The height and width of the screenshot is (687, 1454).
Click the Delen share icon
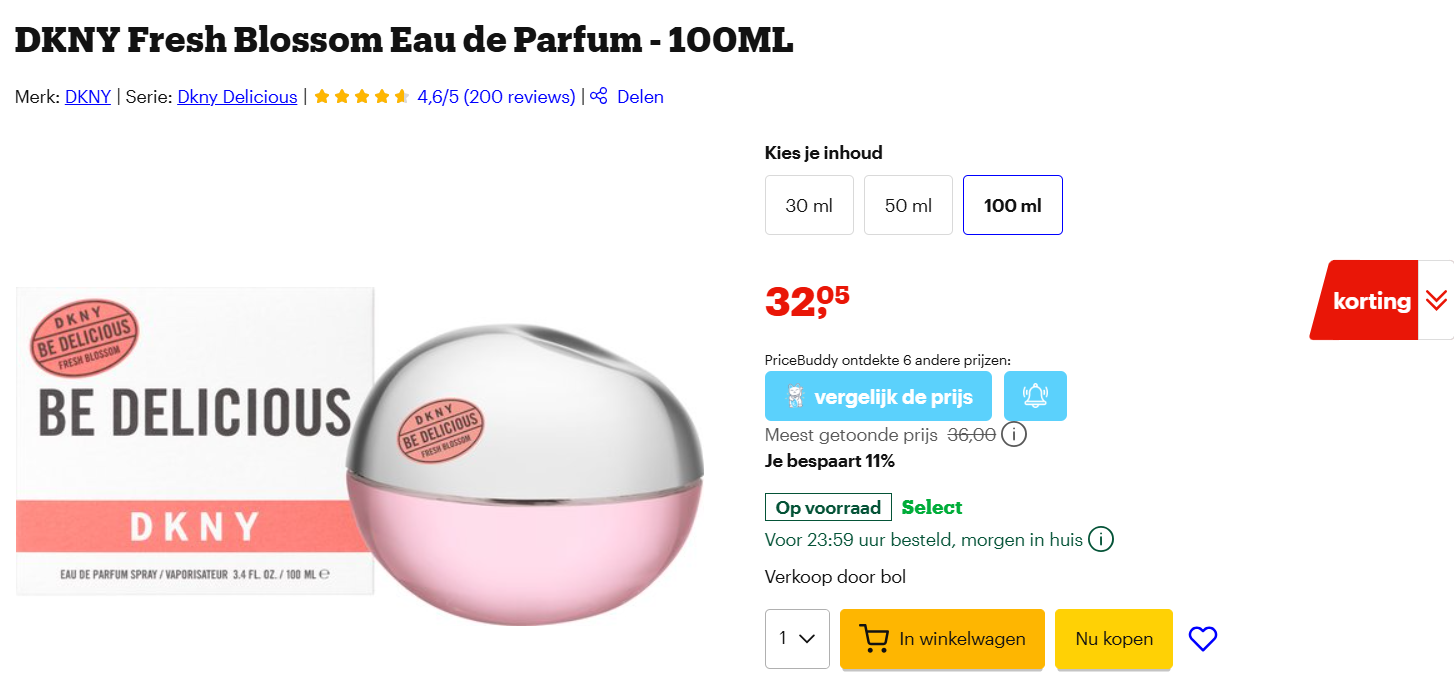coord(598,96)
